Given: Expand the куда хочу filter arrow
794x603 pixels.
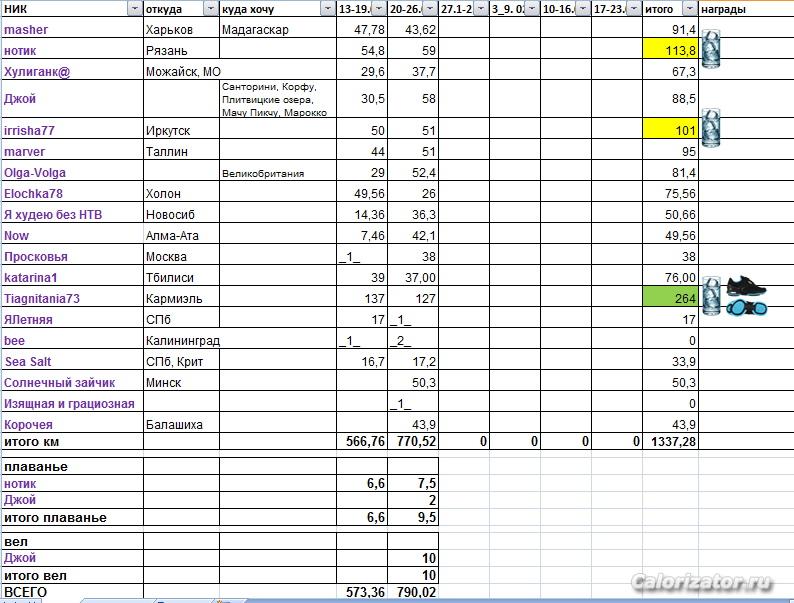Looking at the screenshot, I should (327, 9).
